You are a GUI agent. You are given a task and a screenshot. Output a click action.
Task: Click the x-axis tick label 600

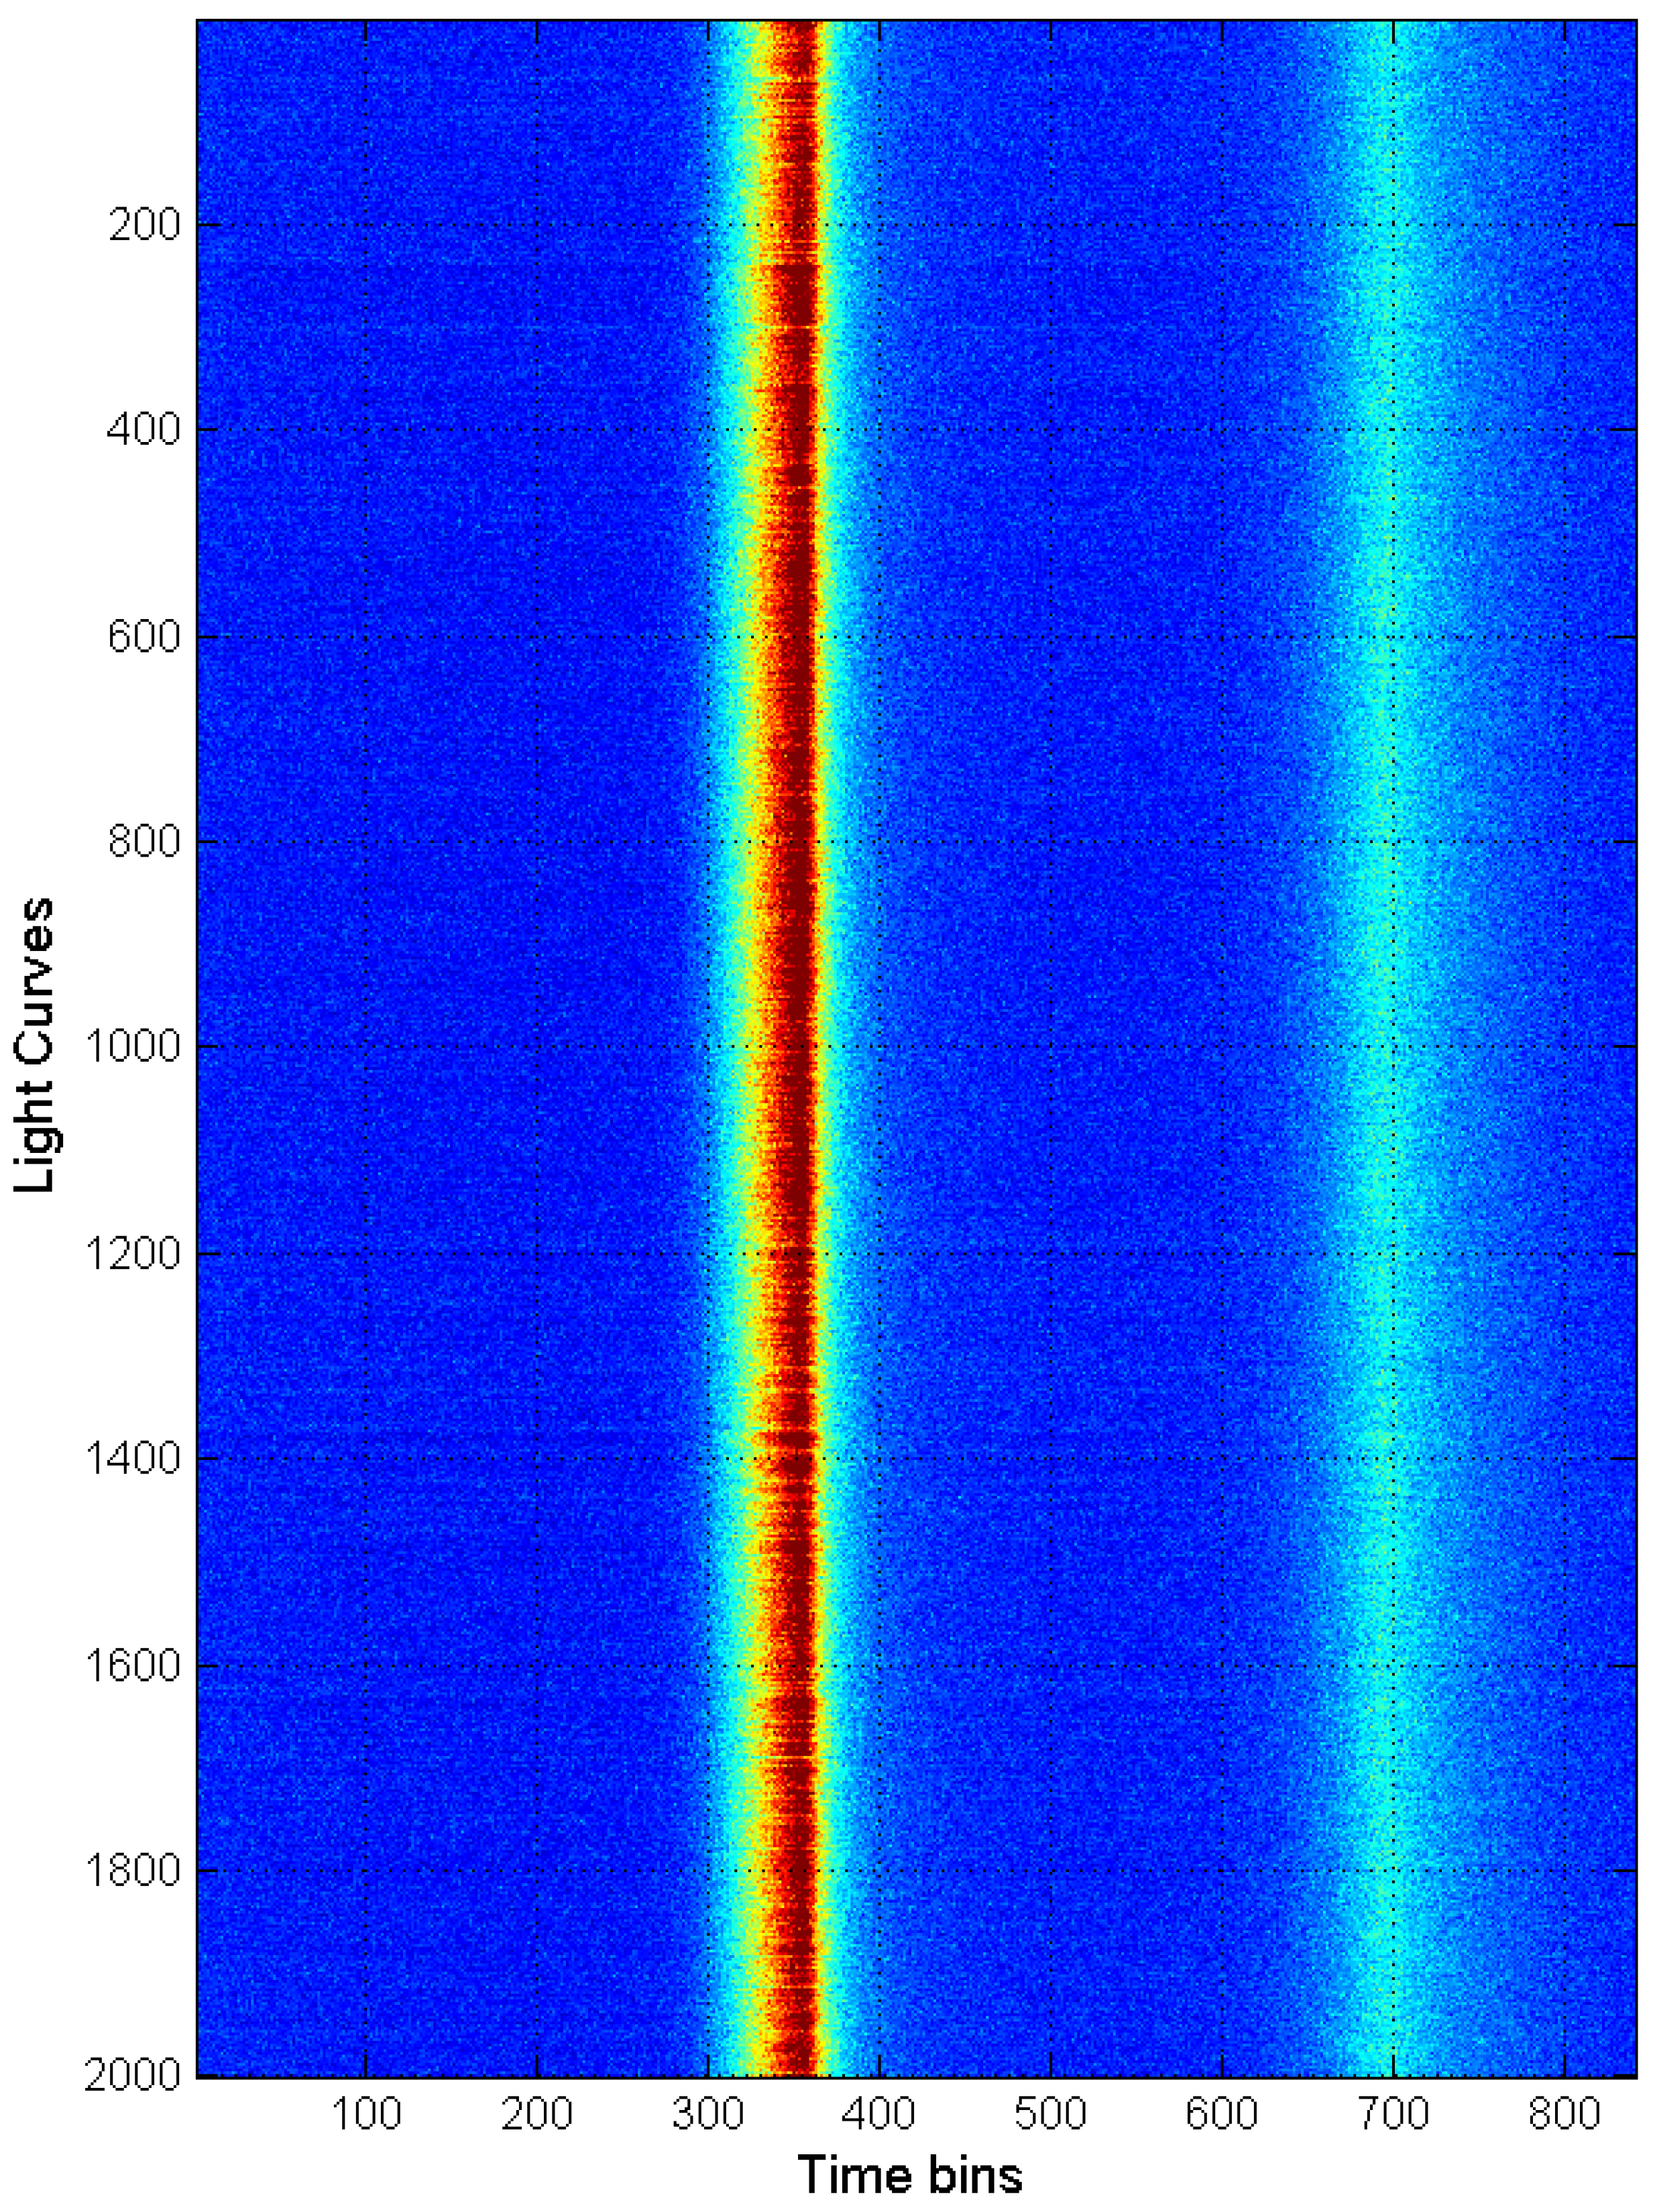[x=1221, y=2114]
